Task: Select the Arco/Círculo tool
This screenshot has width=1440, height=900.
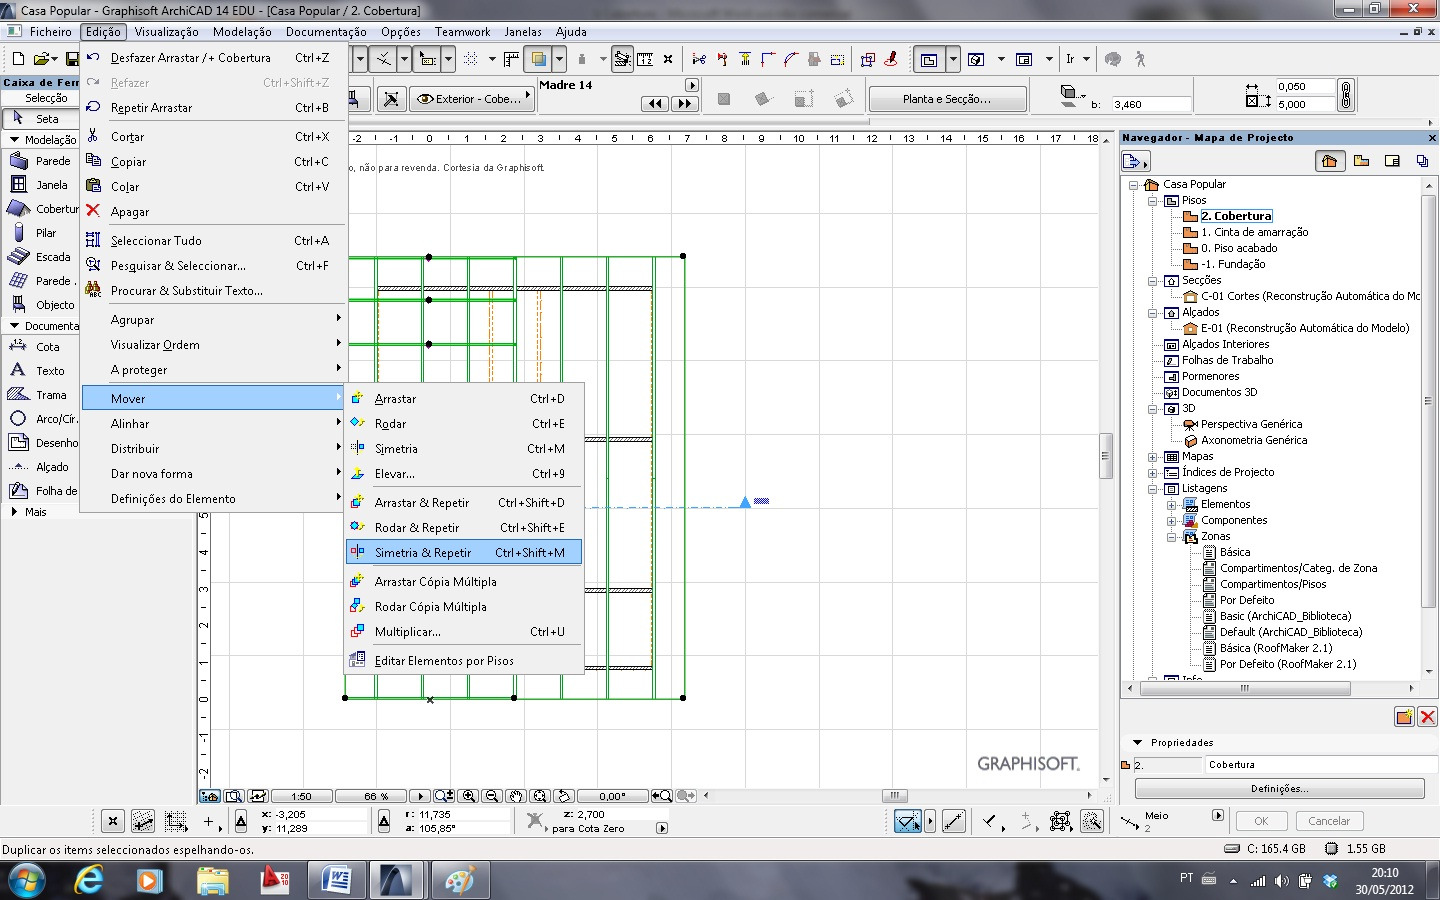Action: pyautogui.click(x=41, y=418)
